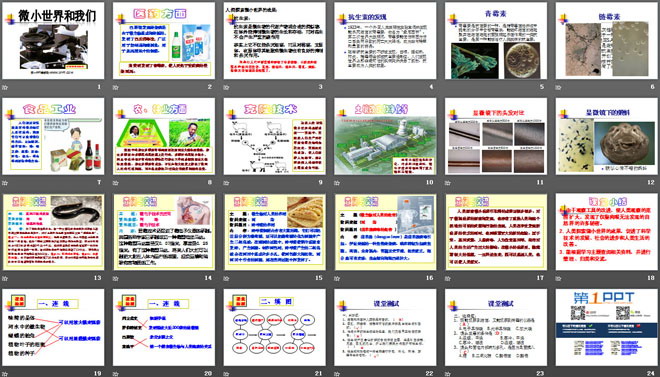
Task: Click the animation star under slide 20
Action: click(115, 373)
